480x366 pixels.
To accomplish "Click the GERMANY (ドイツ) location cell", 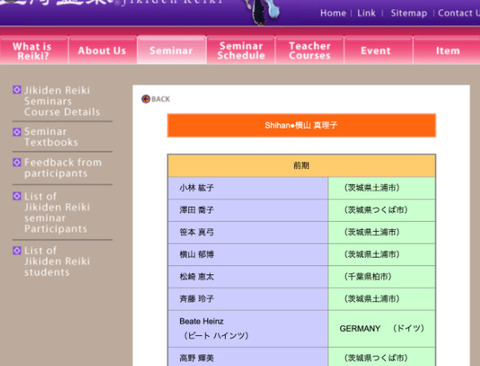I will 382,329.
